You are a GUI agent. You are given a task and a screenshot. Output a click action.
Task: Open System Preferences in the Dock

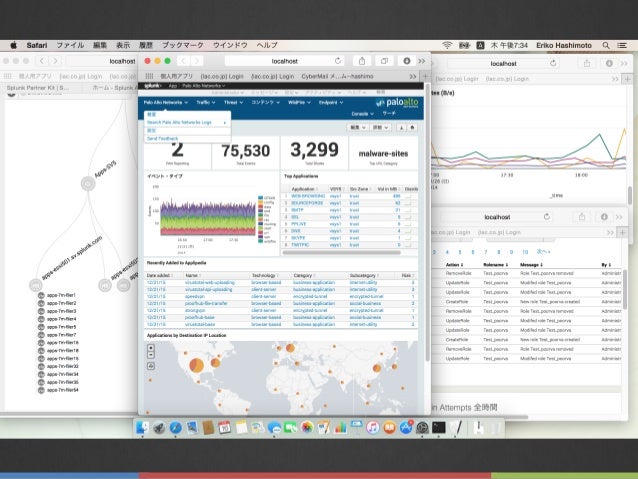pyautogui.click(x=422, y=427)
